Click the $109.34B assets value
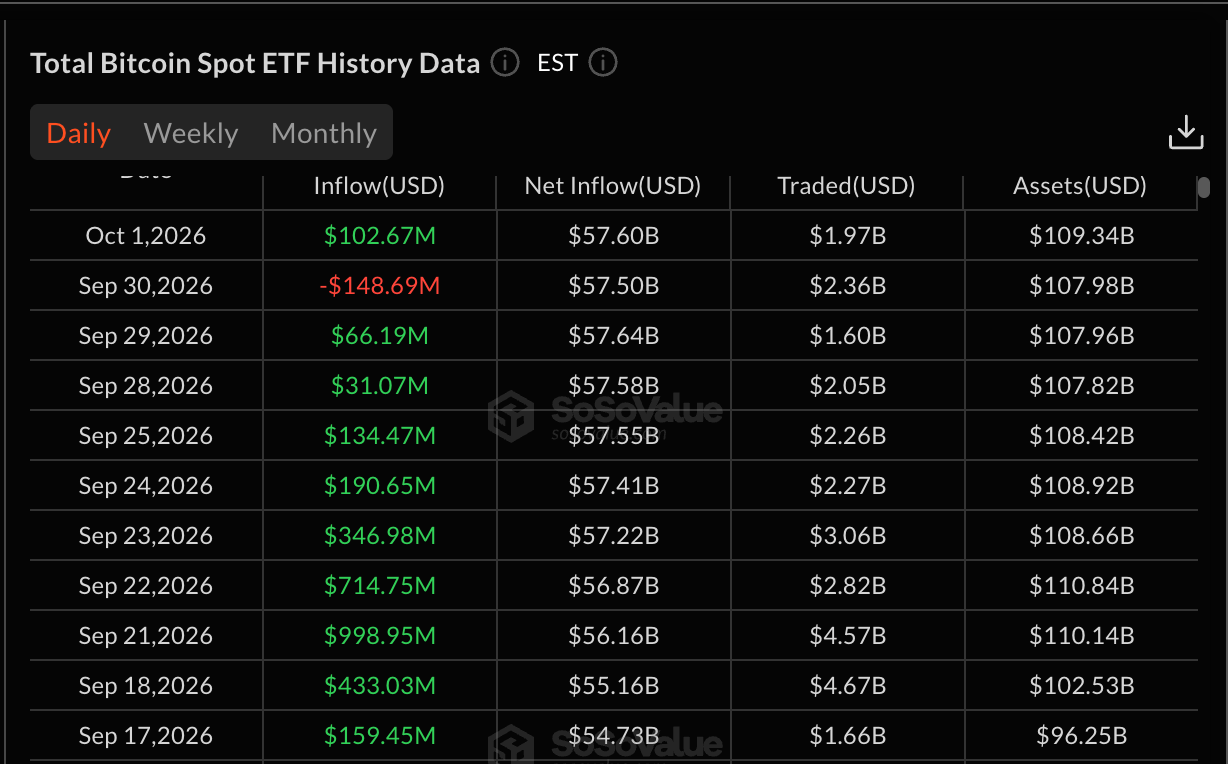Image resolution: width=1228 pixels, height=764 pixels. point(1082,236)
